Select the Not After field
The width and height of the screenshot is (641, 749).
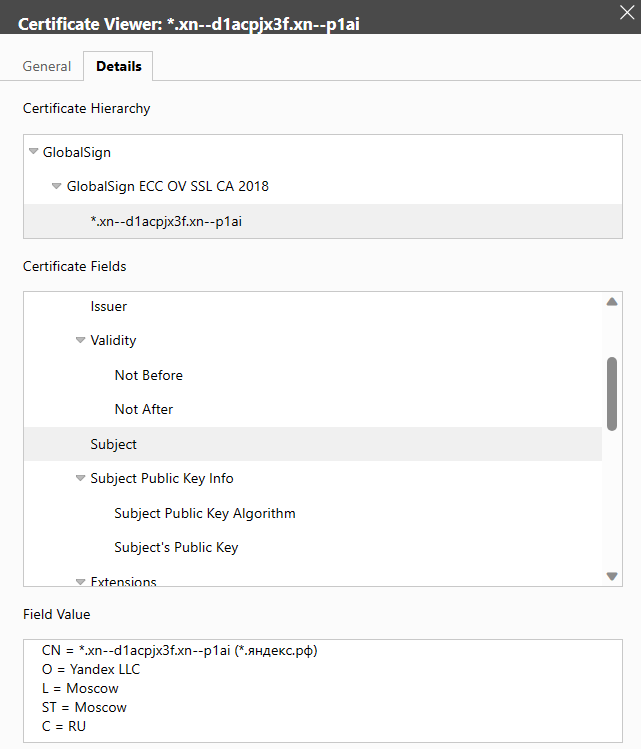144,410
